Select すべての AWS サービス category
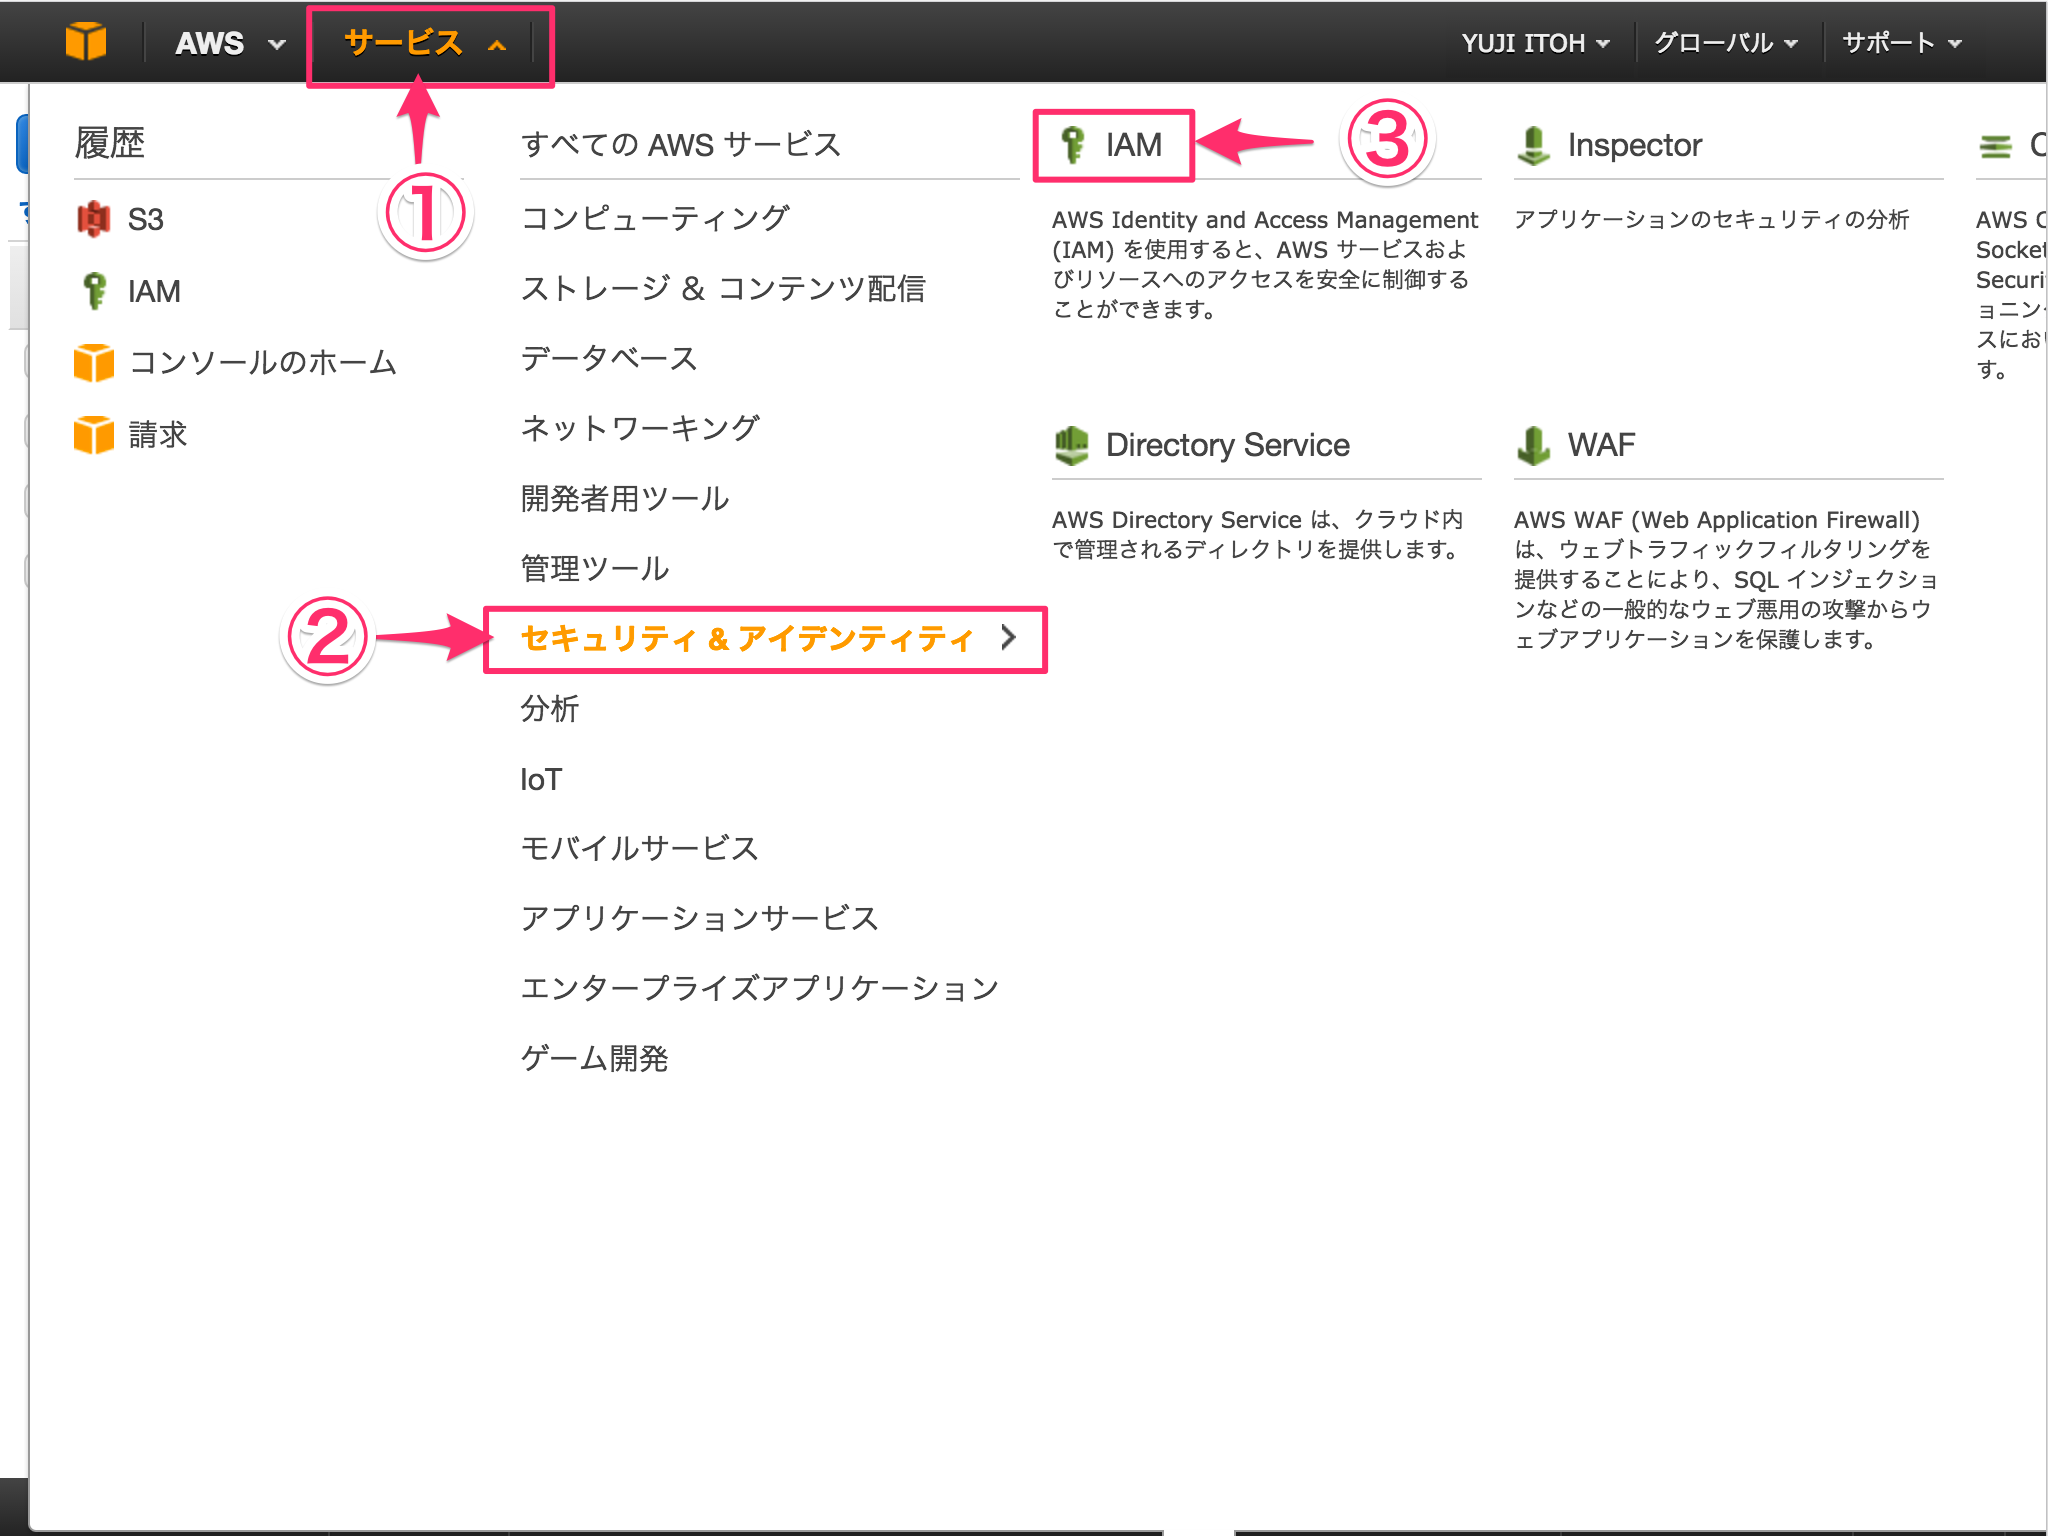Image resolution: width=2048 pixels, height=1536 pixels. coord(681,145)
